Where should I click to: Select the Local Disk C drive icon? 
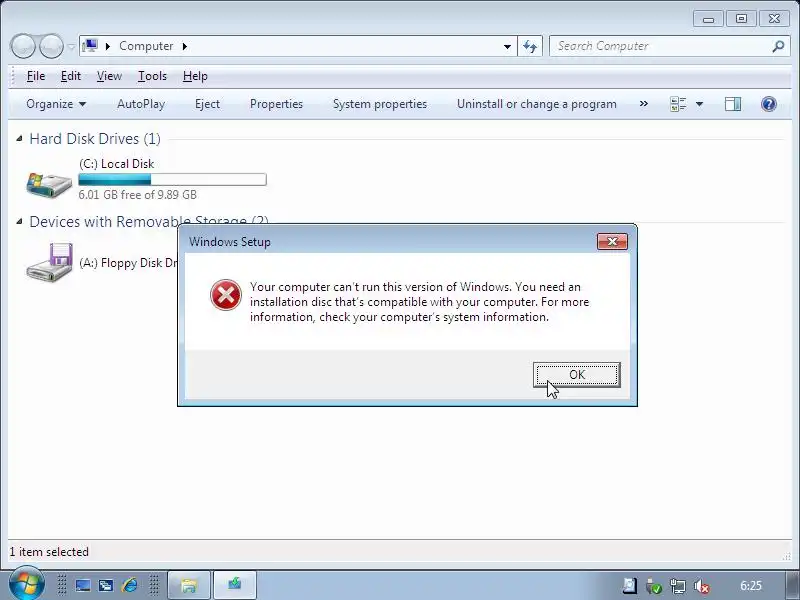point(49,184)
